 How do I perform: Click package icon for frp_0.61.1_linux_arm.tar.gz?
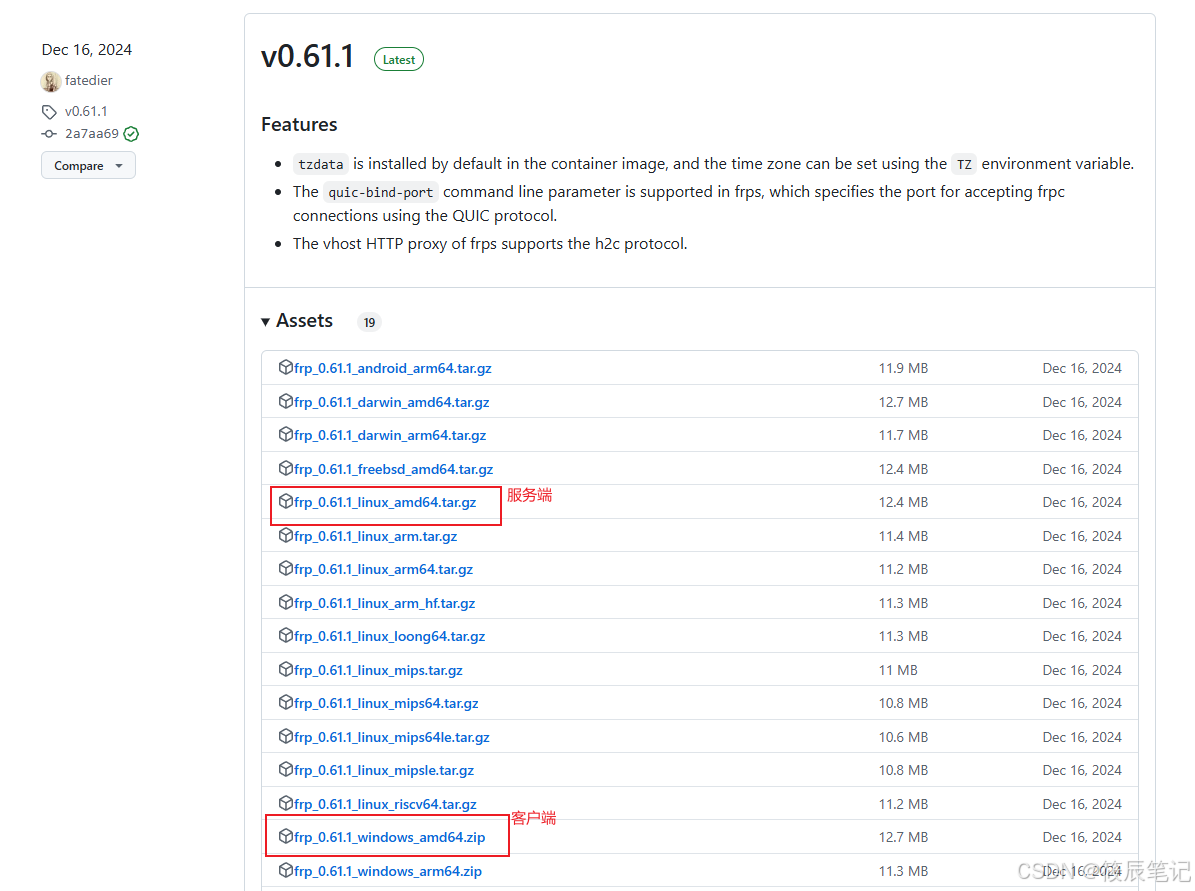point(286,535)
